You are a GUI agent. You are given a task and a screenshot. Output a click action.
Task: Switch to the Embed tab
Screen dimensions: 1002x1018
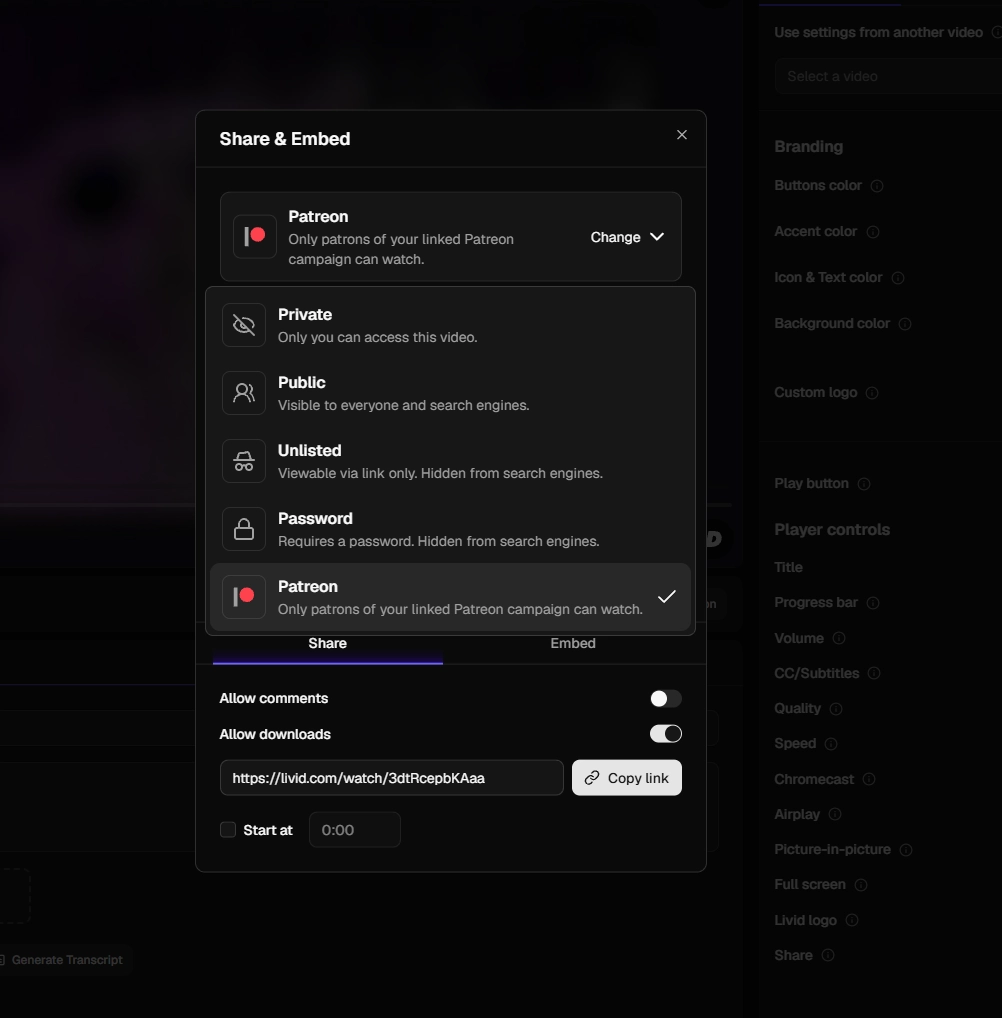(573, 644)
